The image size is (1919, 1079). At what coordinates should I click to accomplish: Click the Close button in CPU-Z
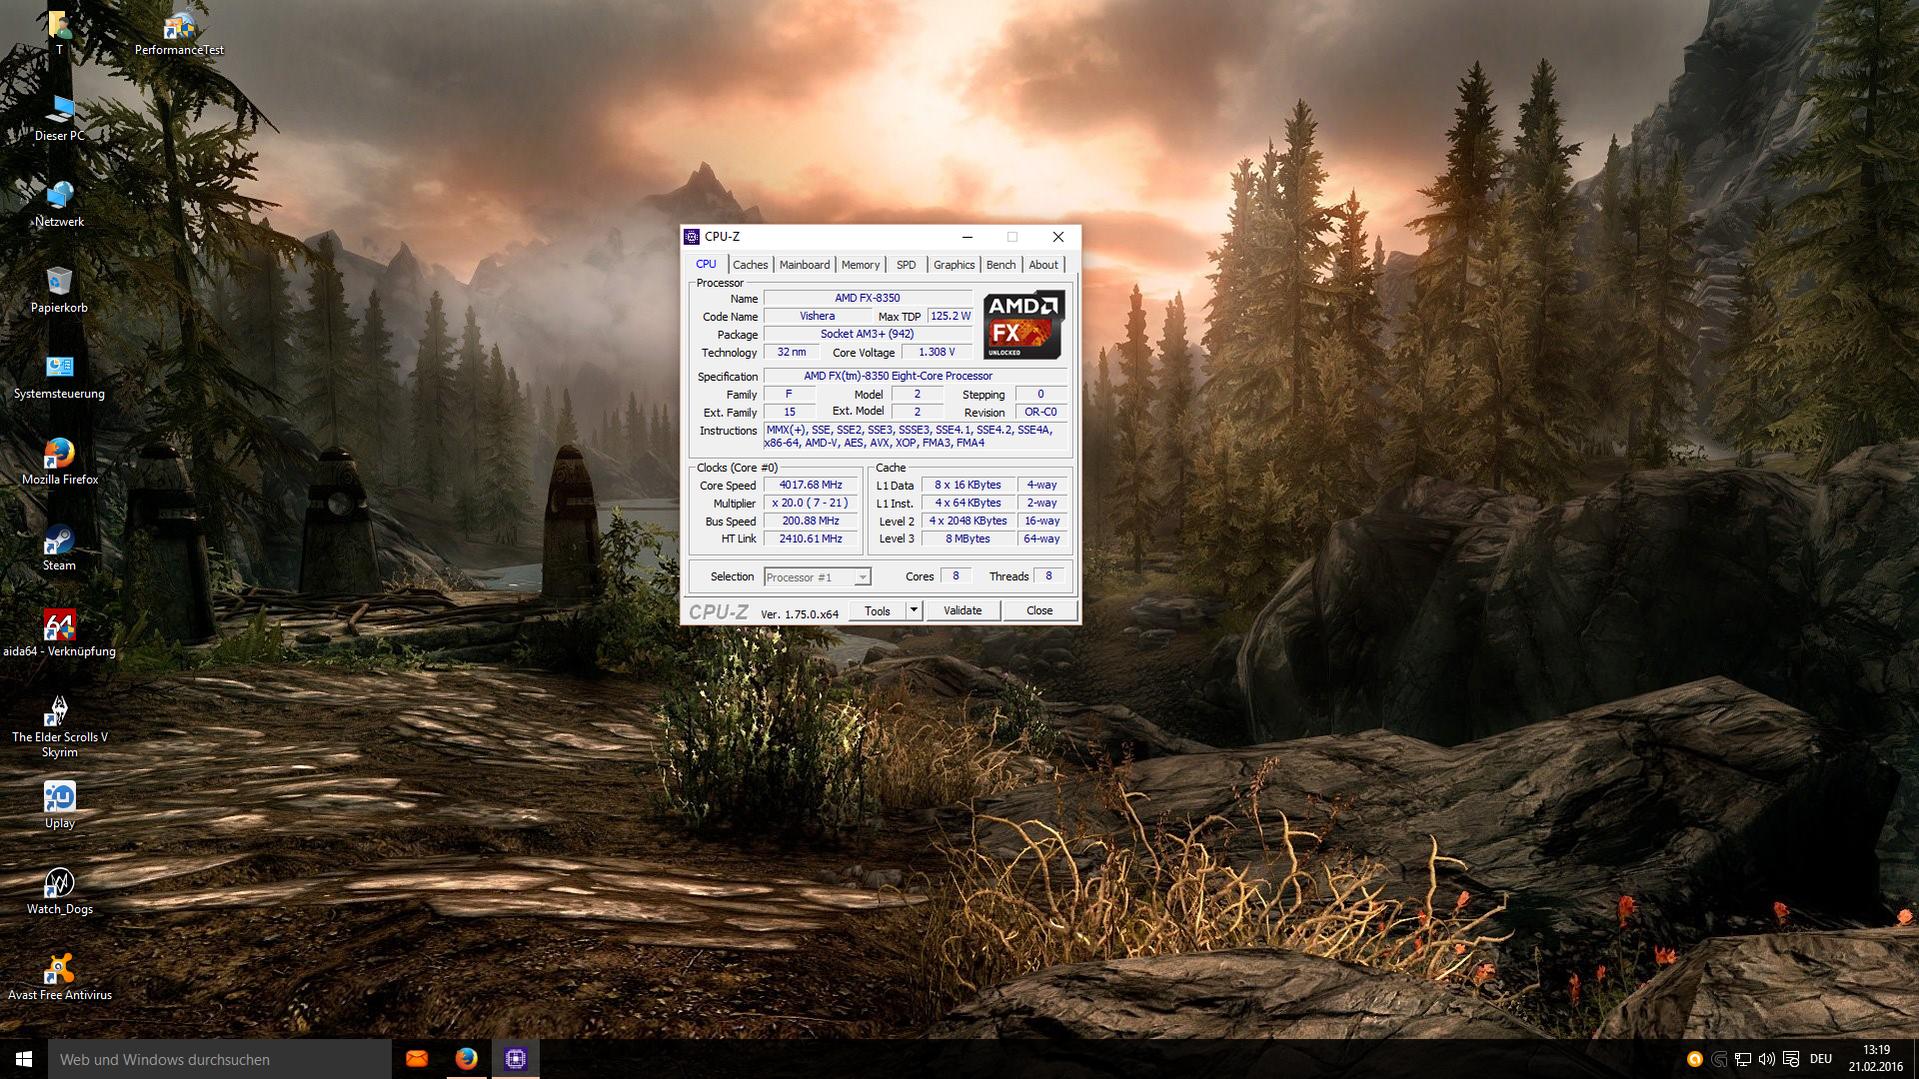coord(1039,611)
